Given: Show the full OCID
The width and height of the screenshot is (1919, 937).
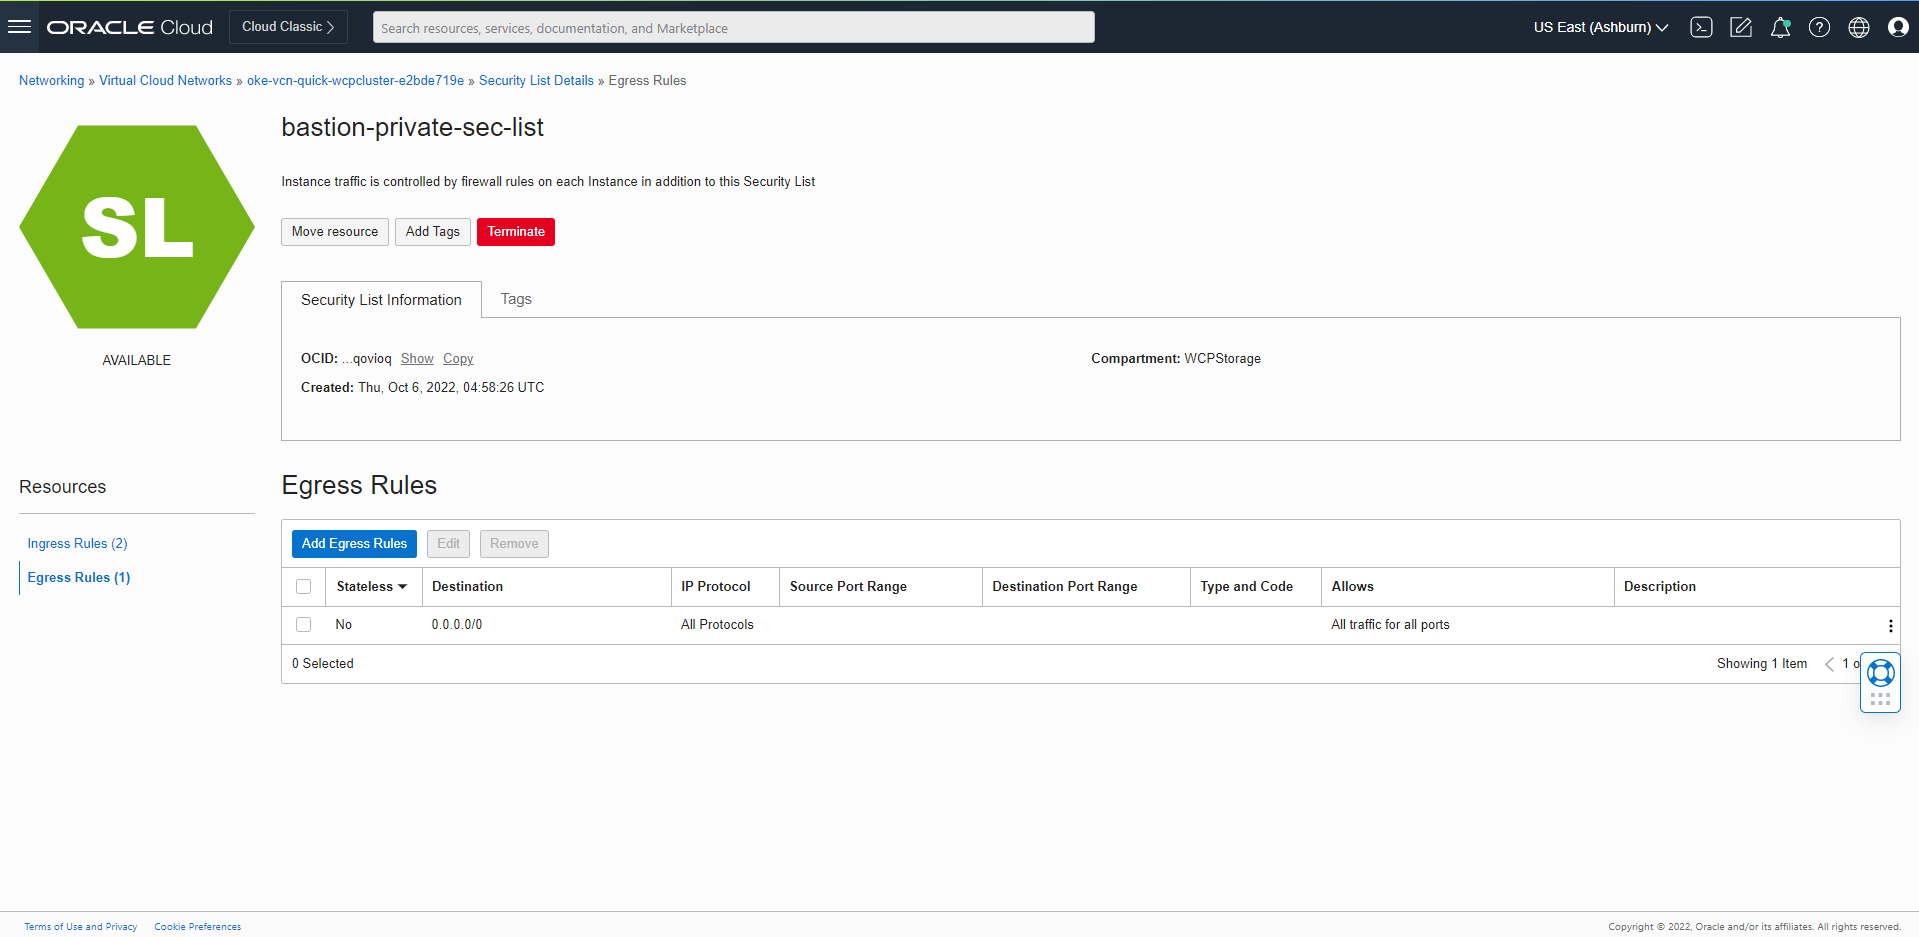Looking at the screenshot, I should coord(417,359).
